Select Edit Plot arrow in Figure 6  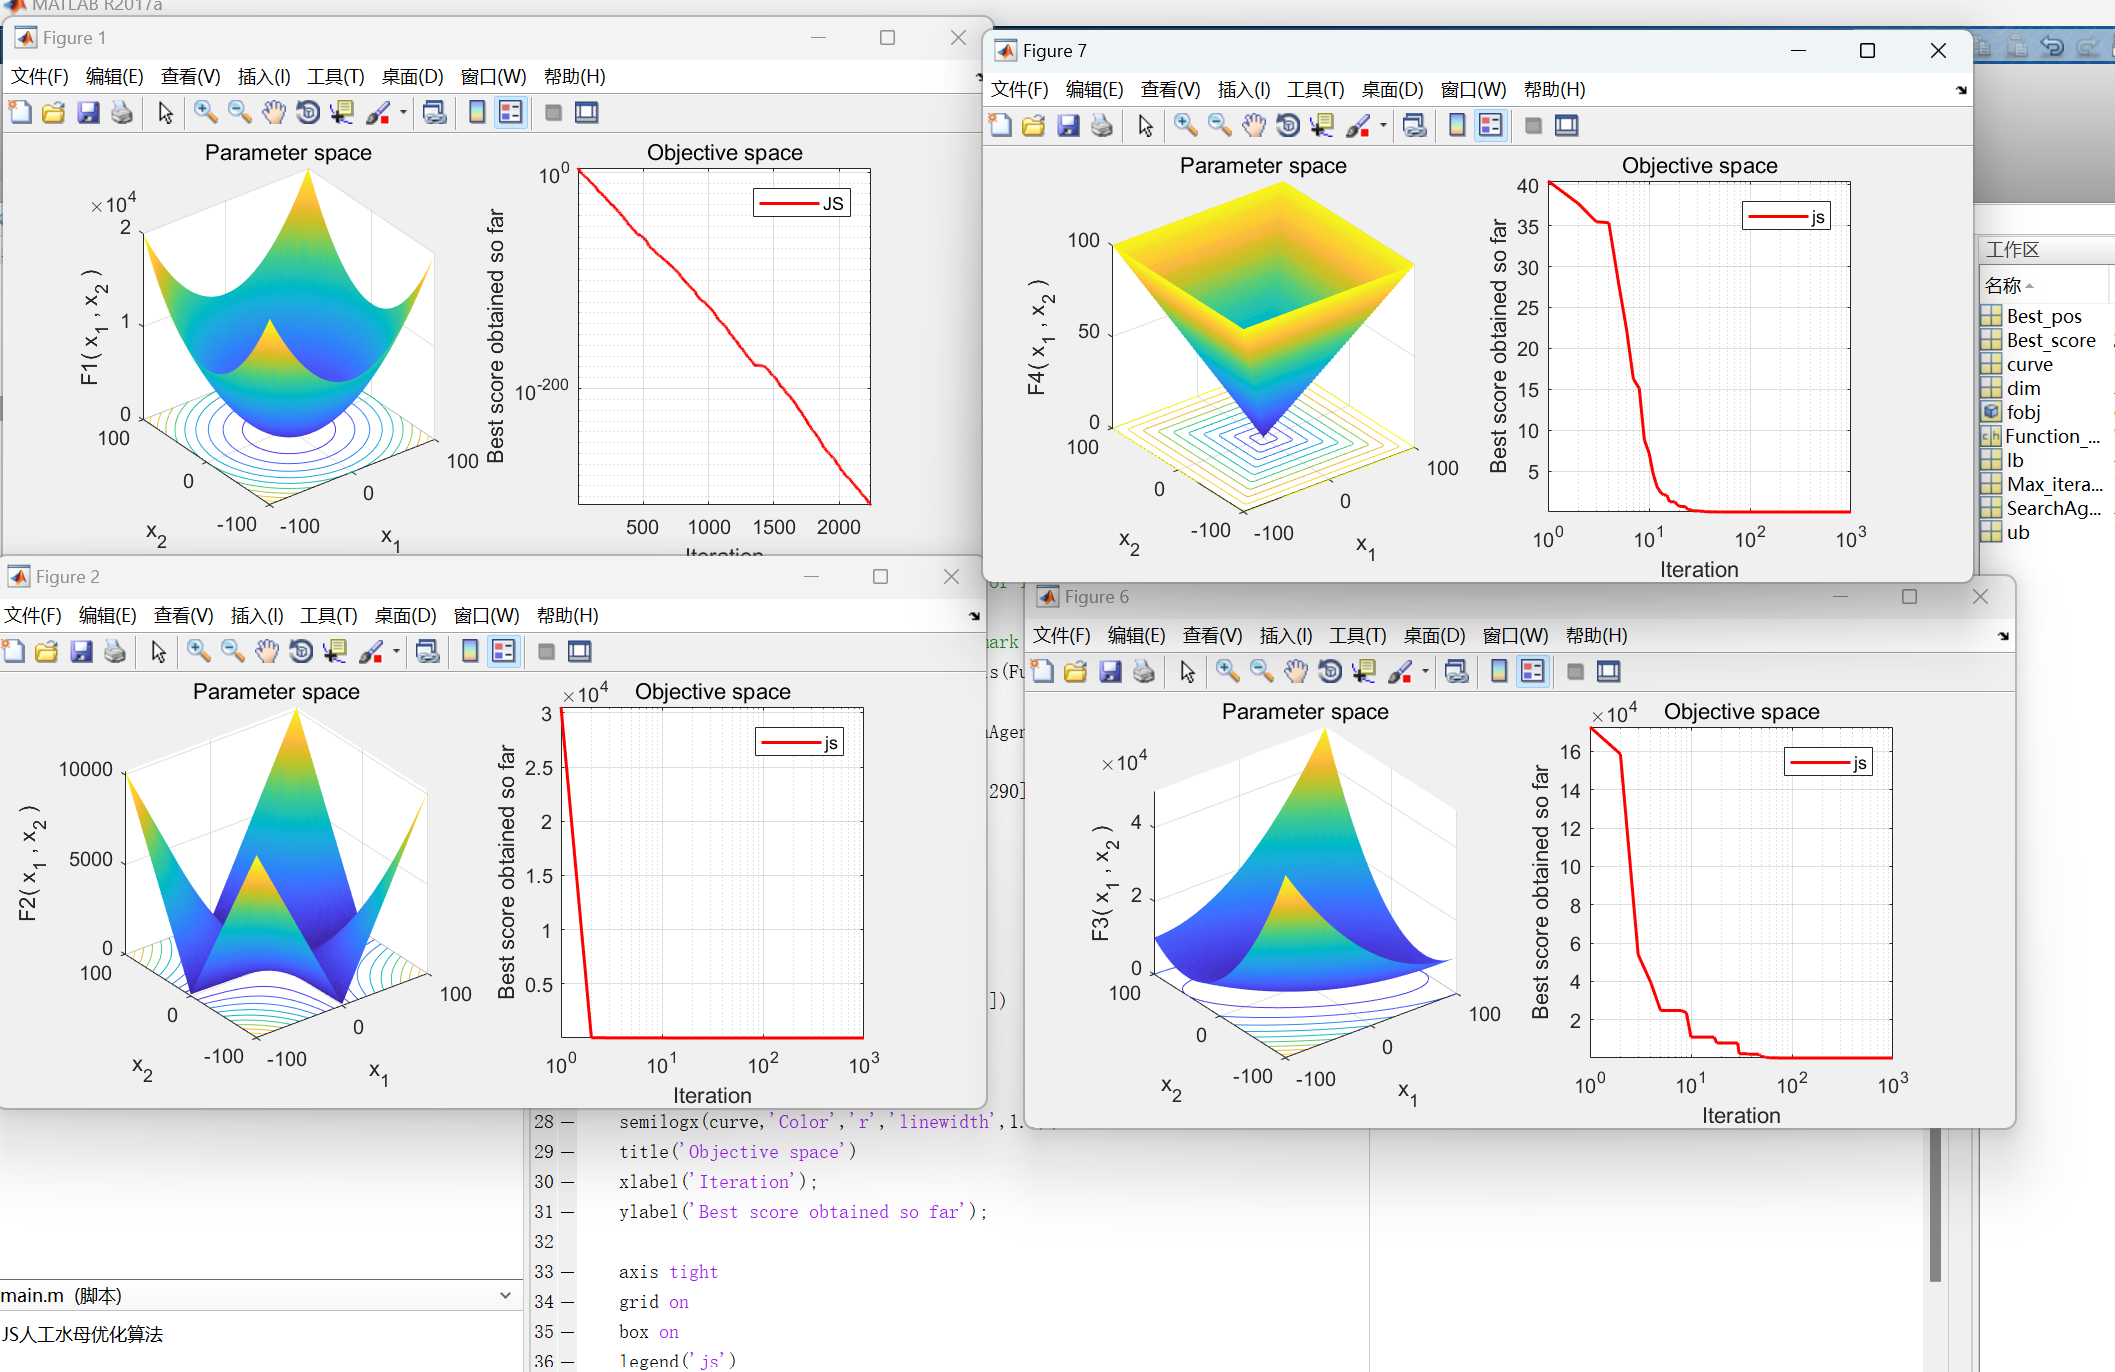(1187, 672)
